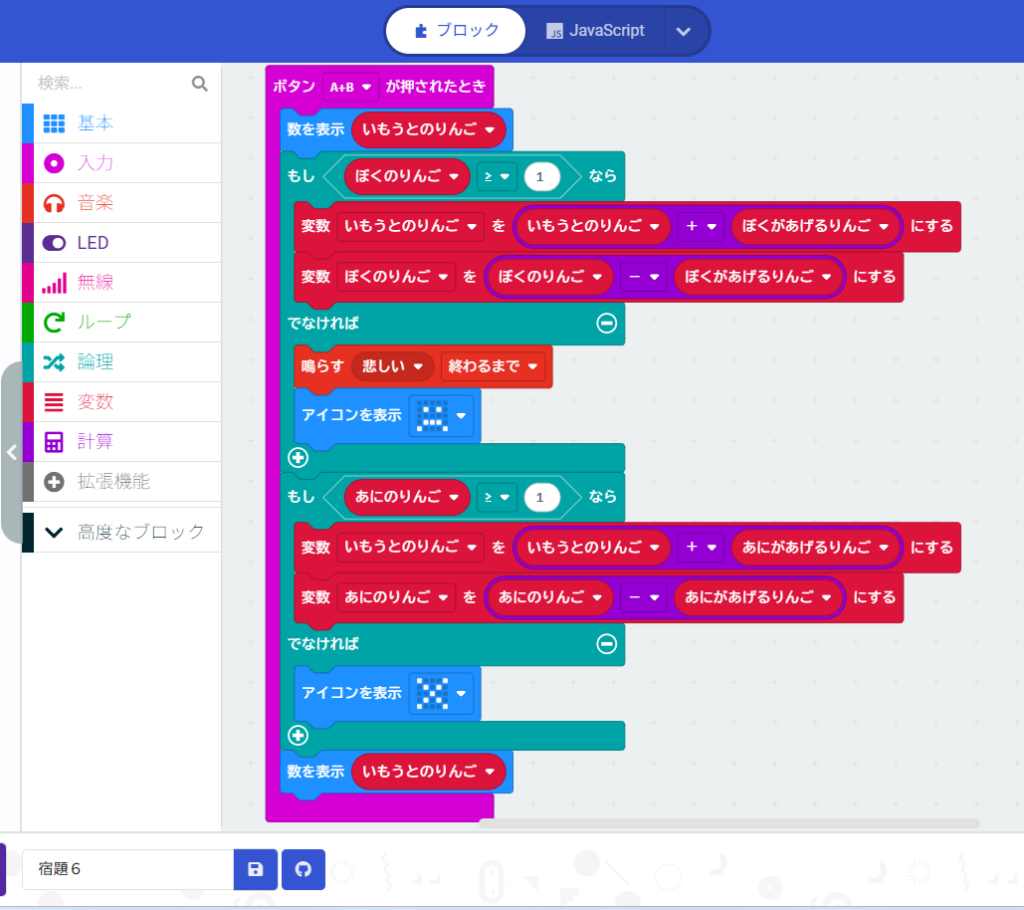Image resolution: width=1024 pixels, height=910 pixels.
Task: Open the 論理 block category
Action: (x=122, y=362)
